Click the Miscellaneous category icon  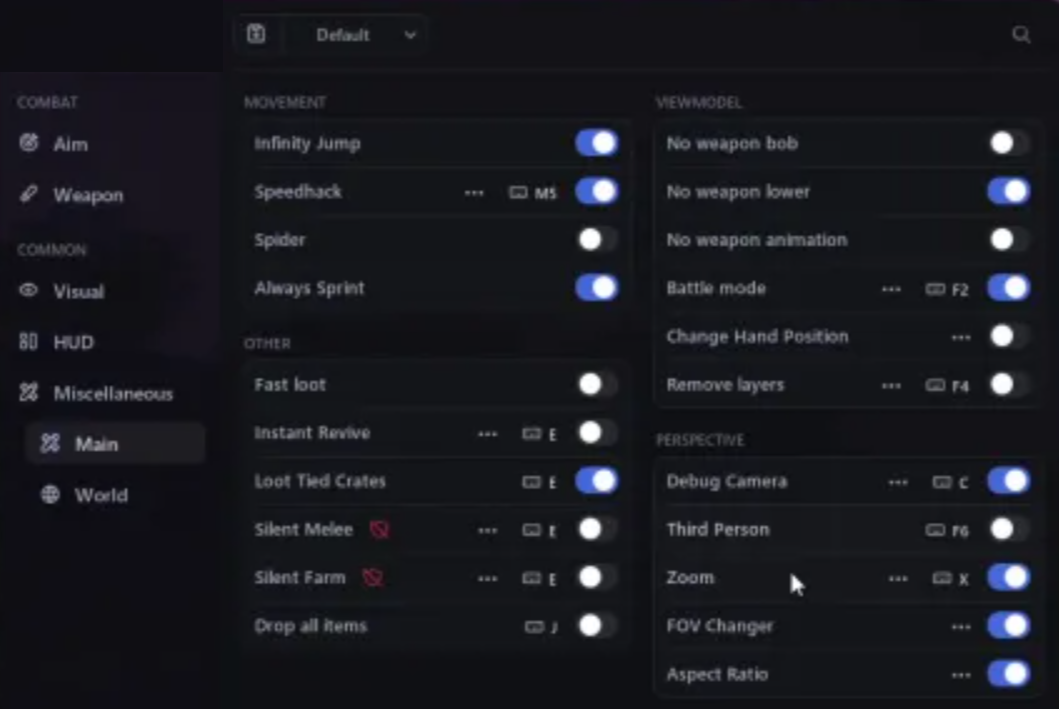tap(29, 393)
